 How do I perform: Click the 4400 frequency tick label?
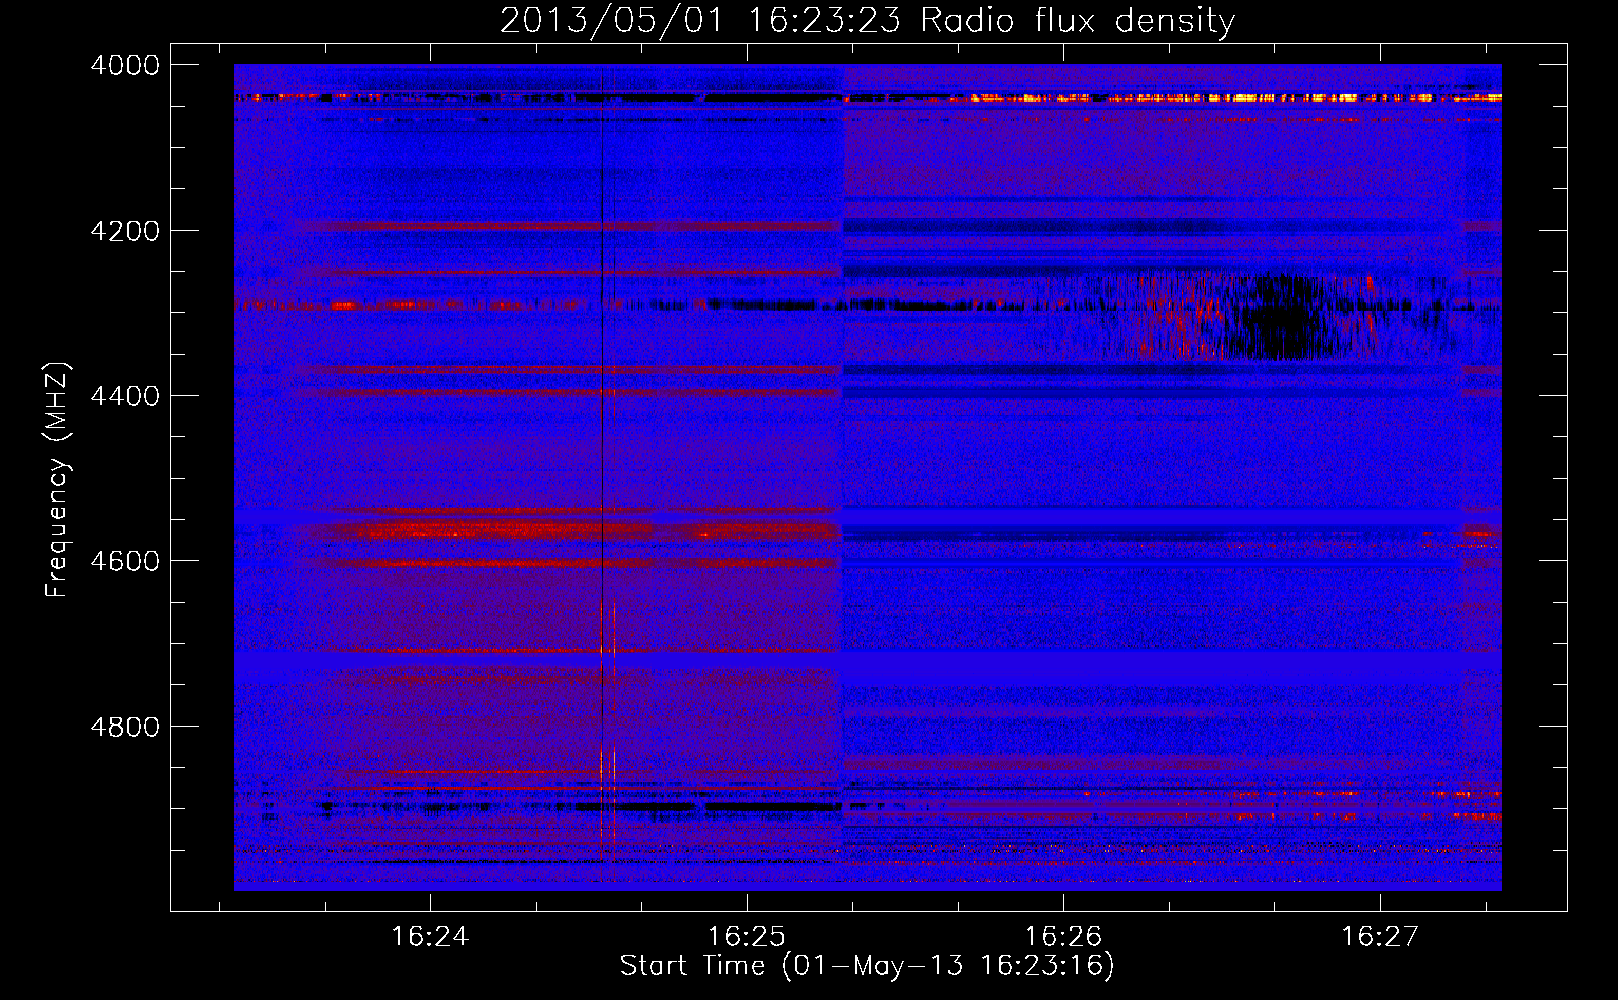click(x=125, y=396)
